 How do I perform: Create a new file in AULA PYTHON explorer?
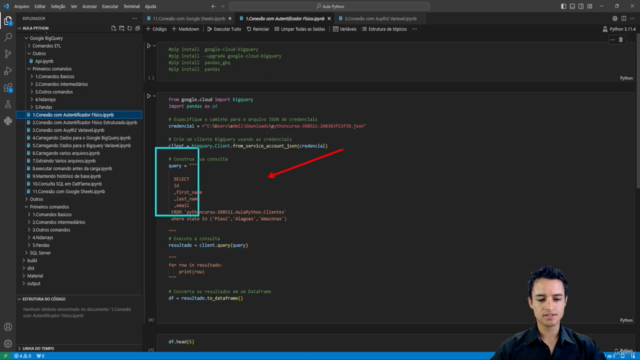(113, 28)
